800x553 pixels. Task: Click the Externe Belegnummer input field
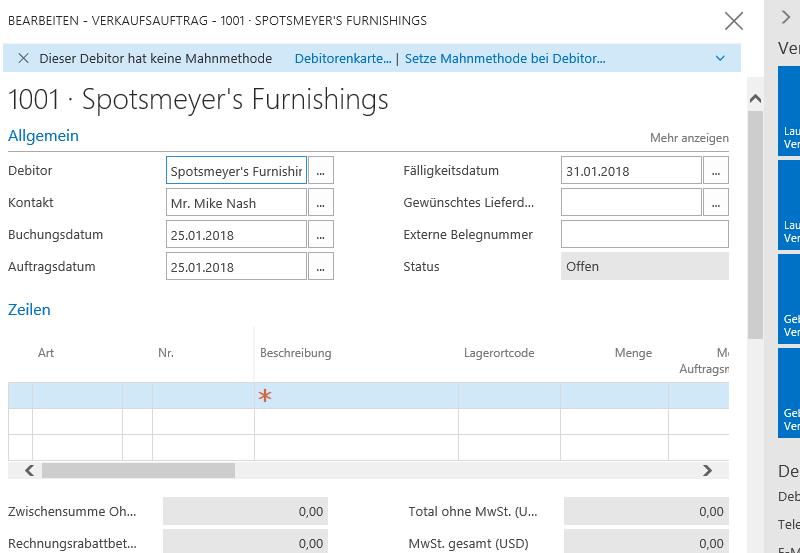coord(645,235)
